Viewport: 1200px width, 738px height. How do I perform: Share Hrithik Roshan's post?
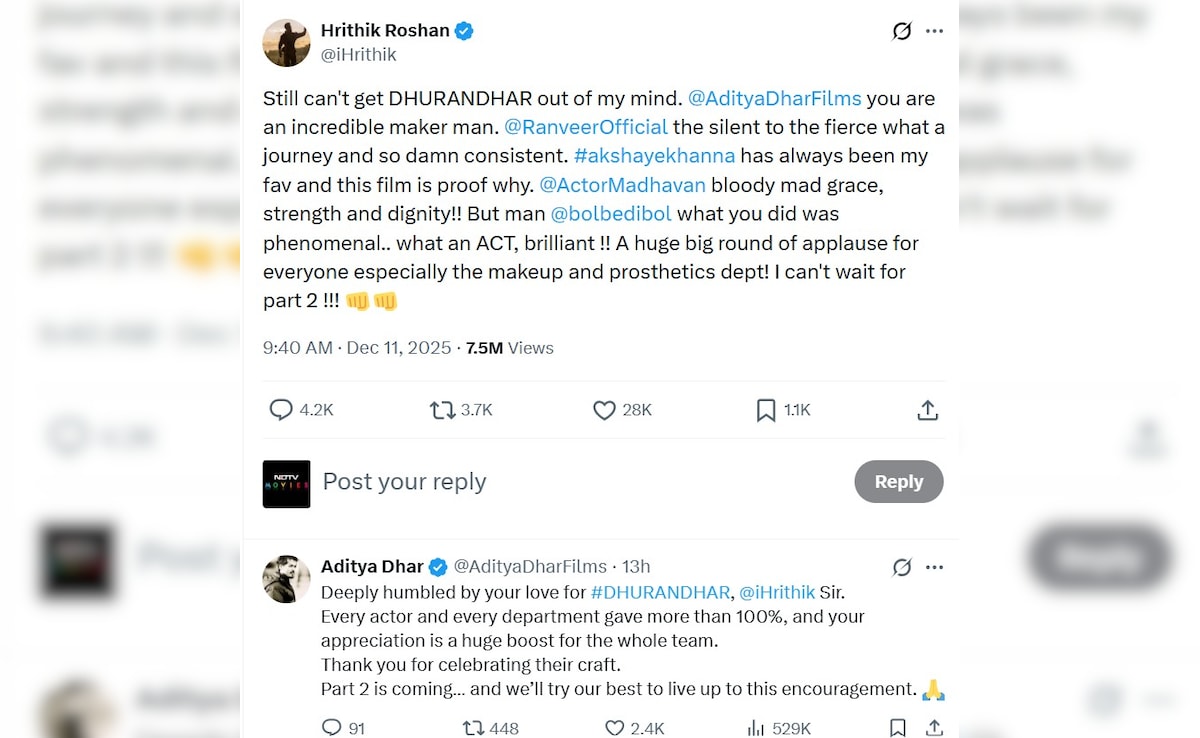coord(927,410)
